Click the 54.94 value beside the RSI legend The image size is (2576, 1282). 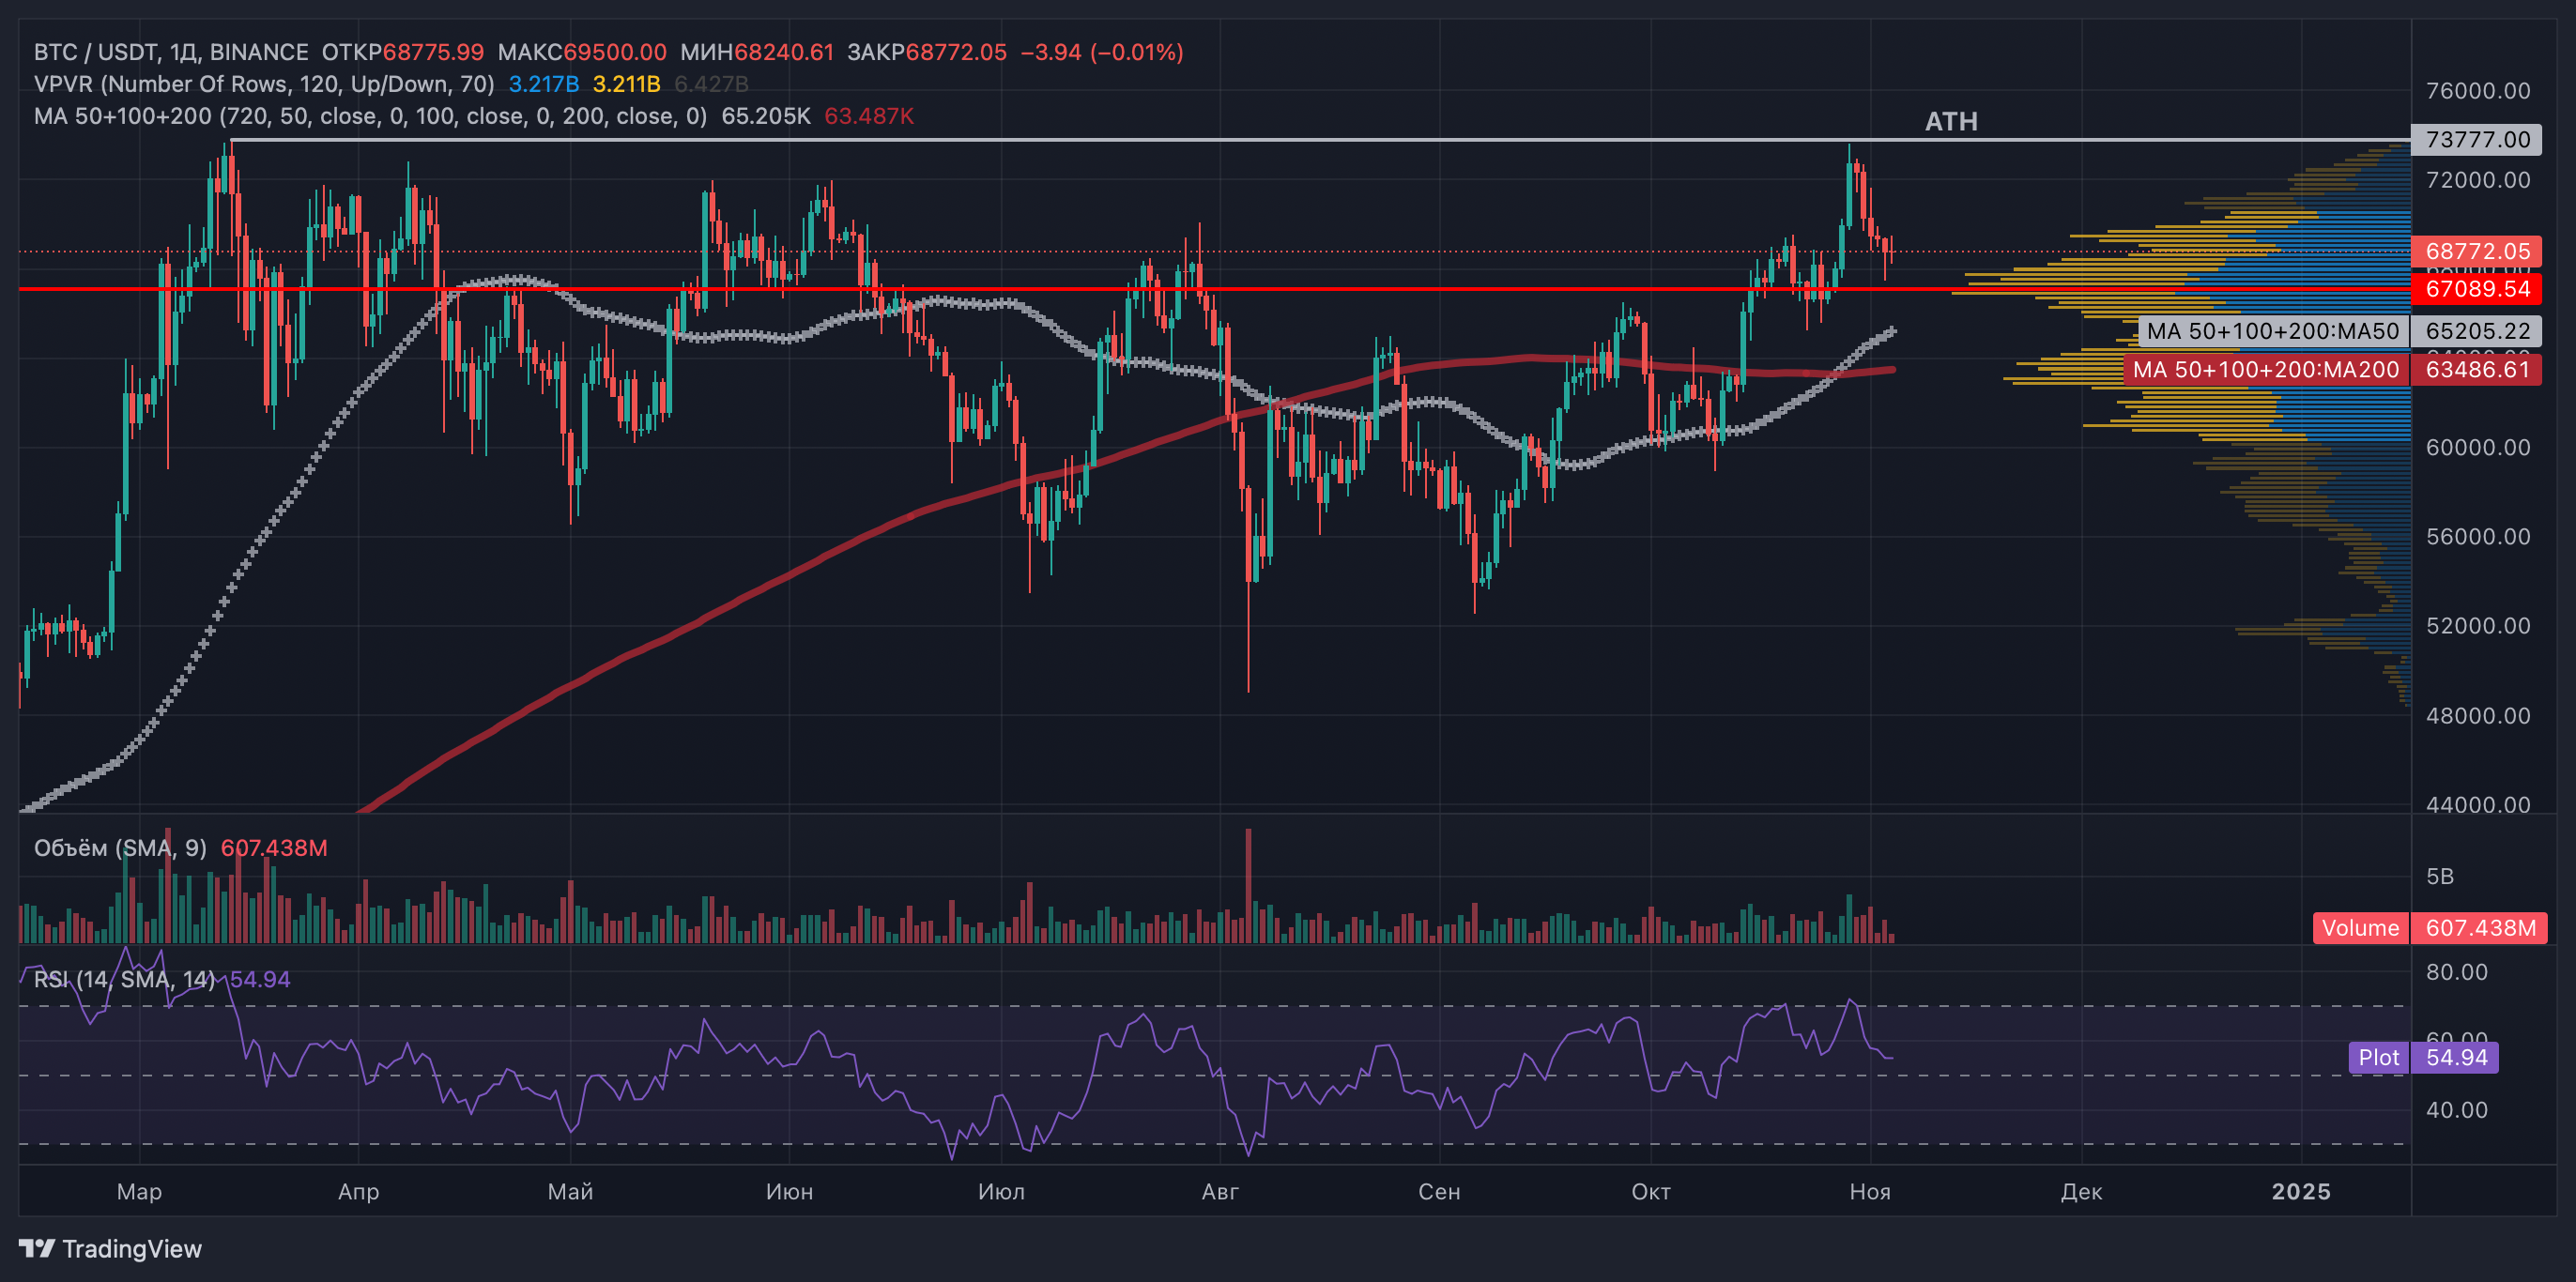pos(260,979)
